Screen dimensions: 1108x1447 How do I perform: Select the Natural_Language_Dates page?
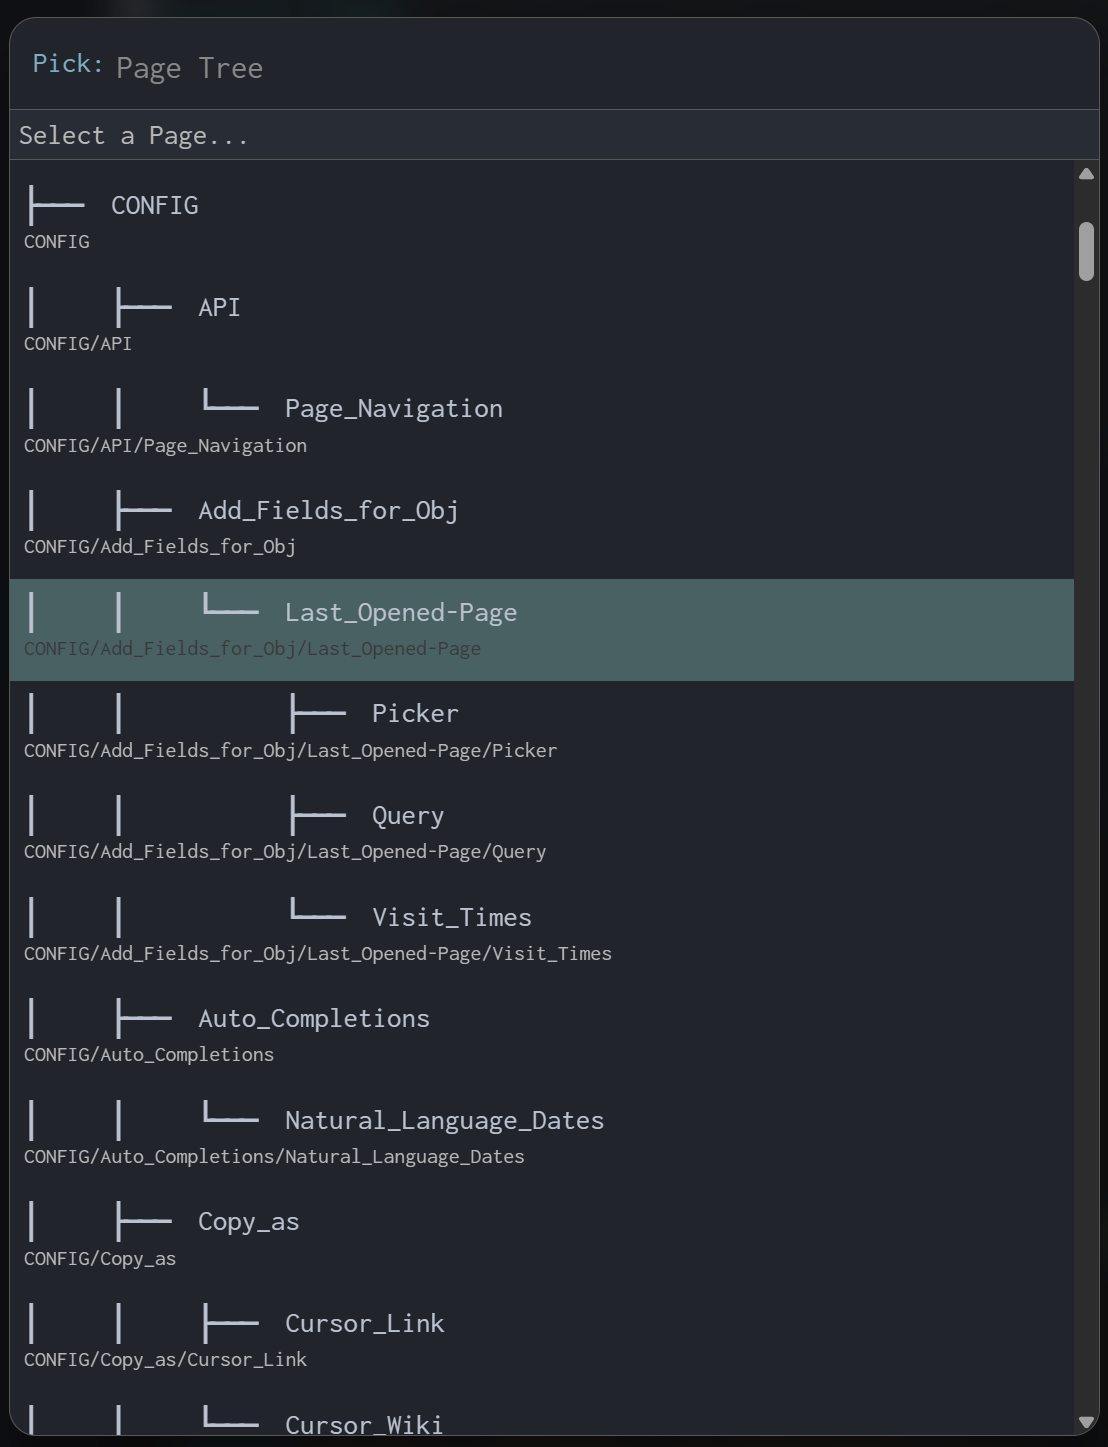pos(444,1121)
